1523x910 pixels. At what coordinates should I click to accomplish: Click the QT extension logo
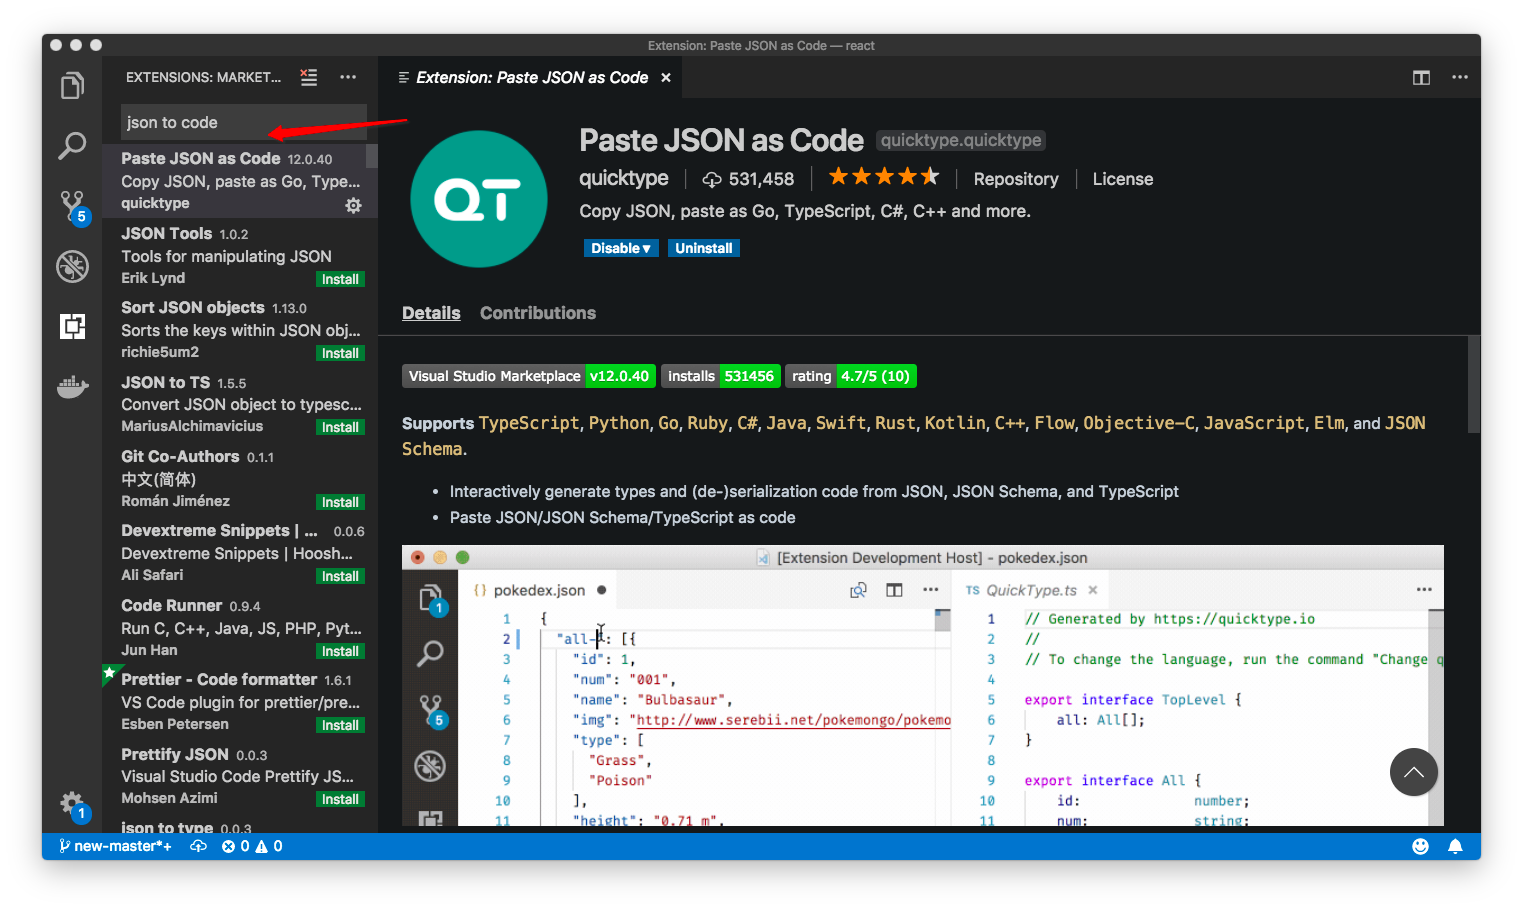[479, 199]
